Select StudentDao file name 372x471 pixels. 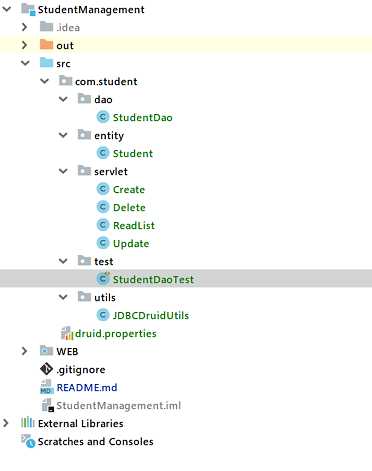(x=143, y=117)
